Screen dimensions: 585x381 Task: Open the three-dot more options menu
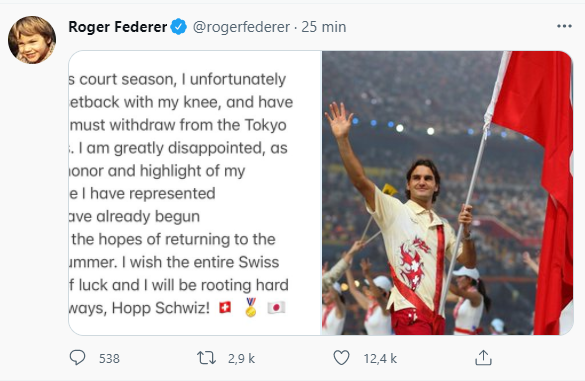[x=564, y=26]
